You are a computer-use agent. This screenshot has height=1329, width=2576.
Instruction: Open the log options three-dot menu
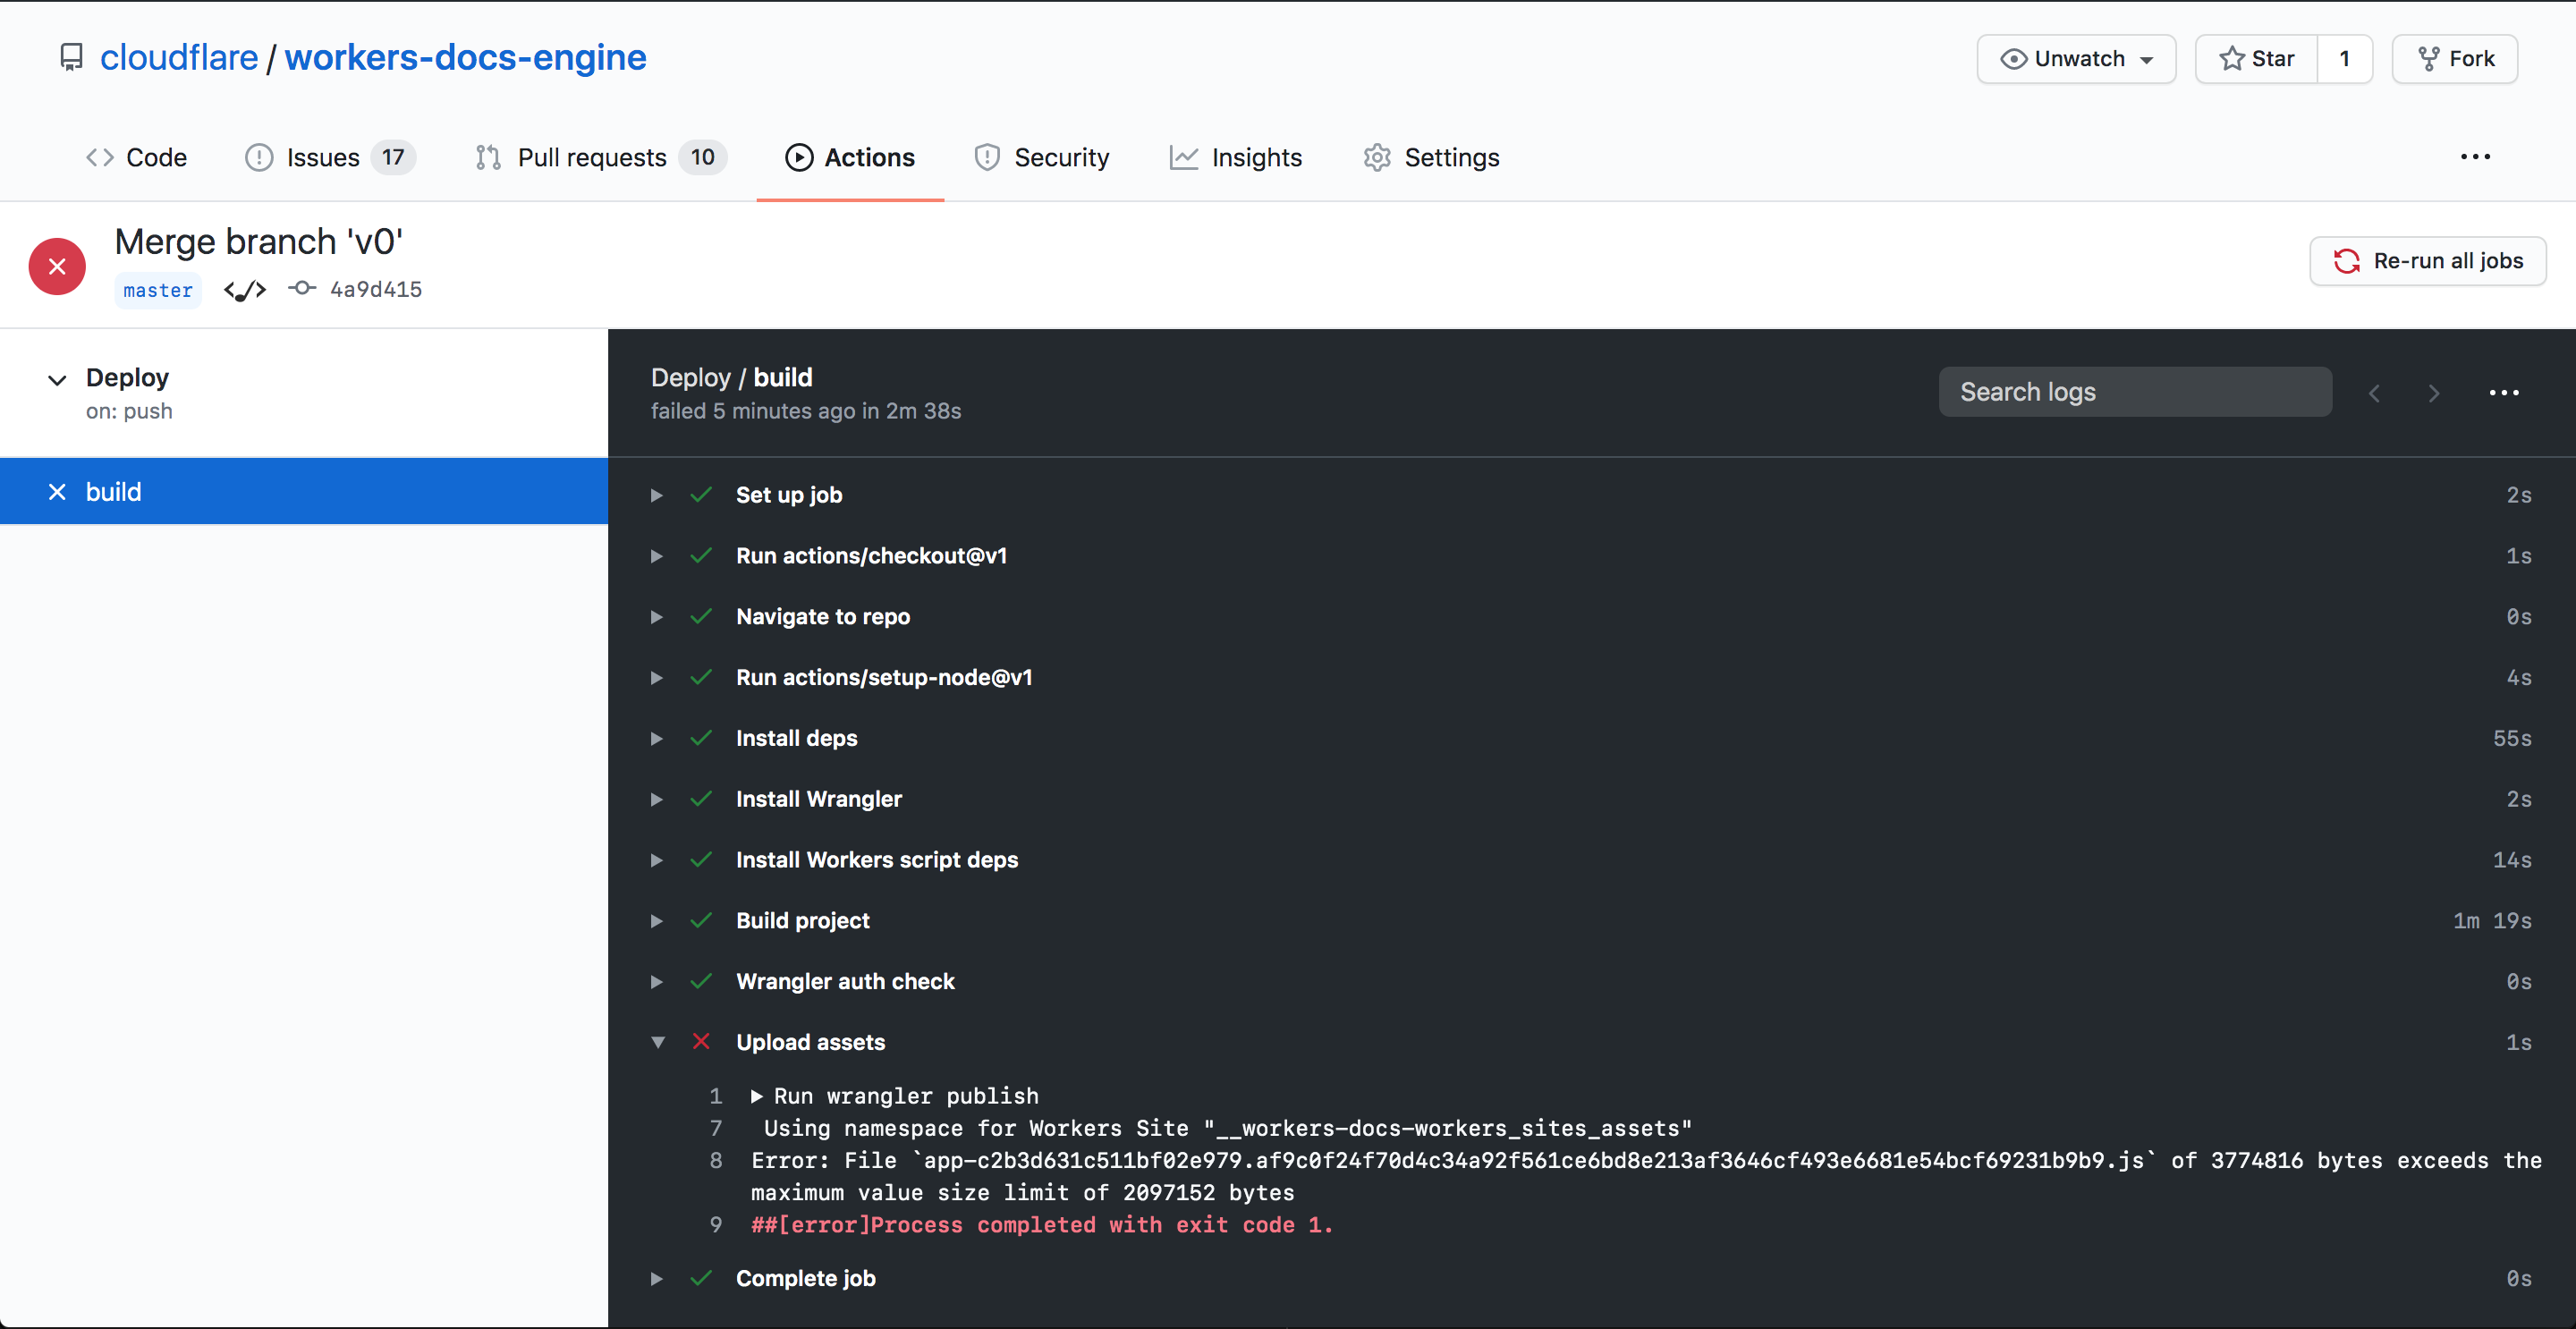[x=2503, y=393]
